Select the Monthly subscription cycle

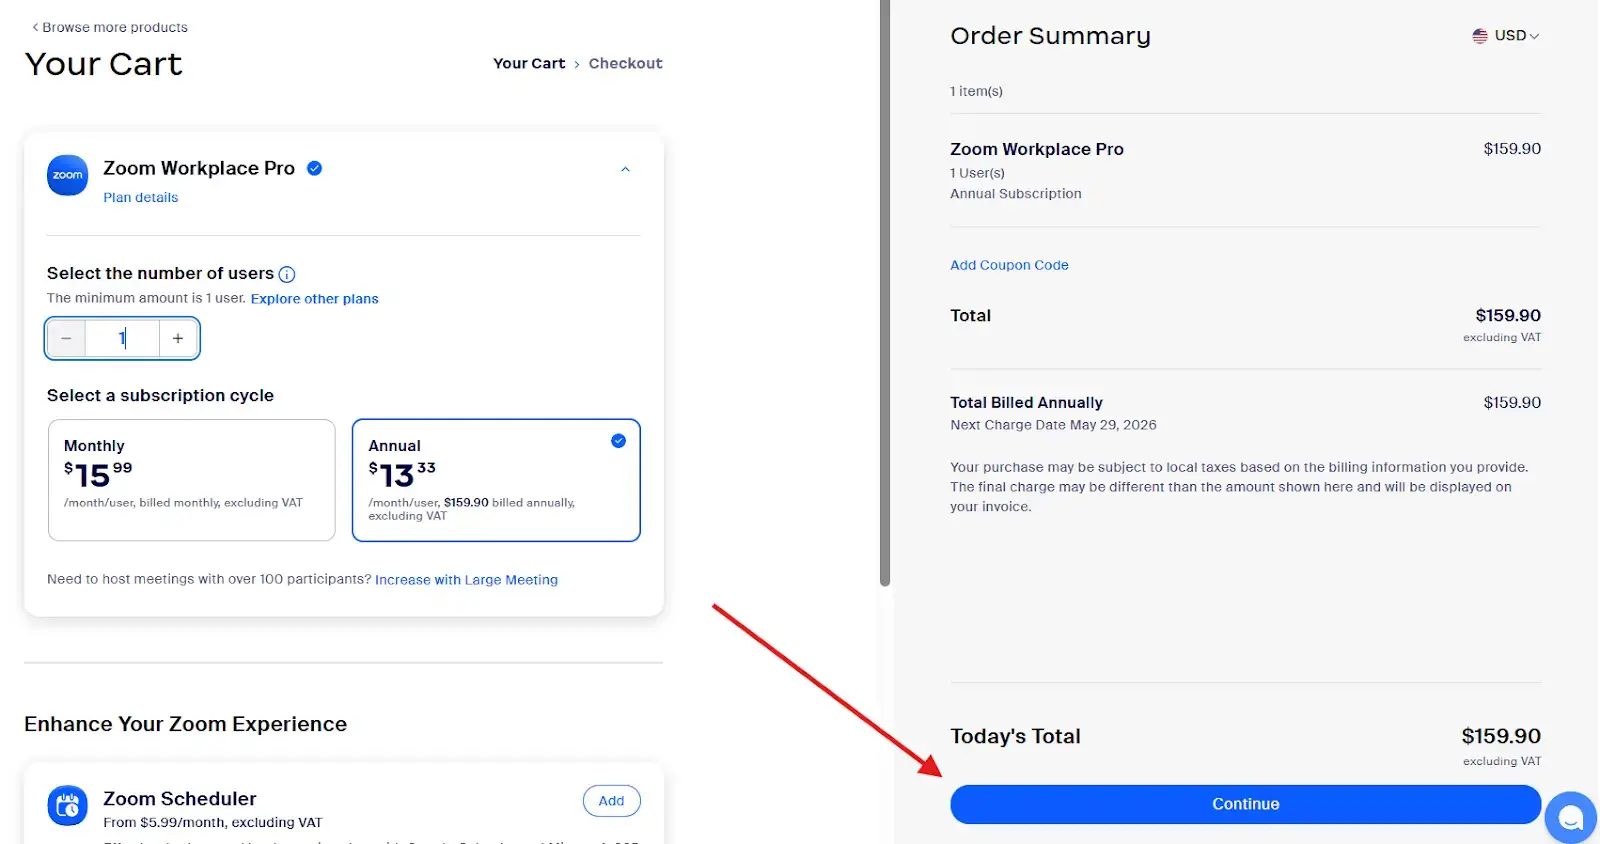coord(191,480)
